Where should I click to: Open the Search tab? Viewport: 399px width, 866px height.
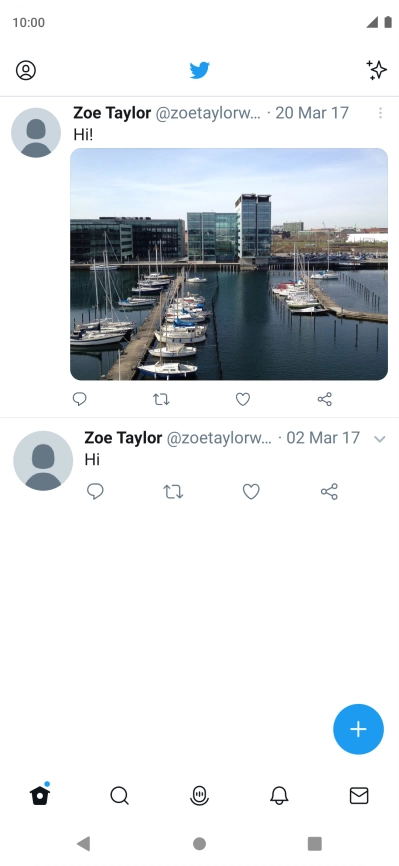(119, 796)
